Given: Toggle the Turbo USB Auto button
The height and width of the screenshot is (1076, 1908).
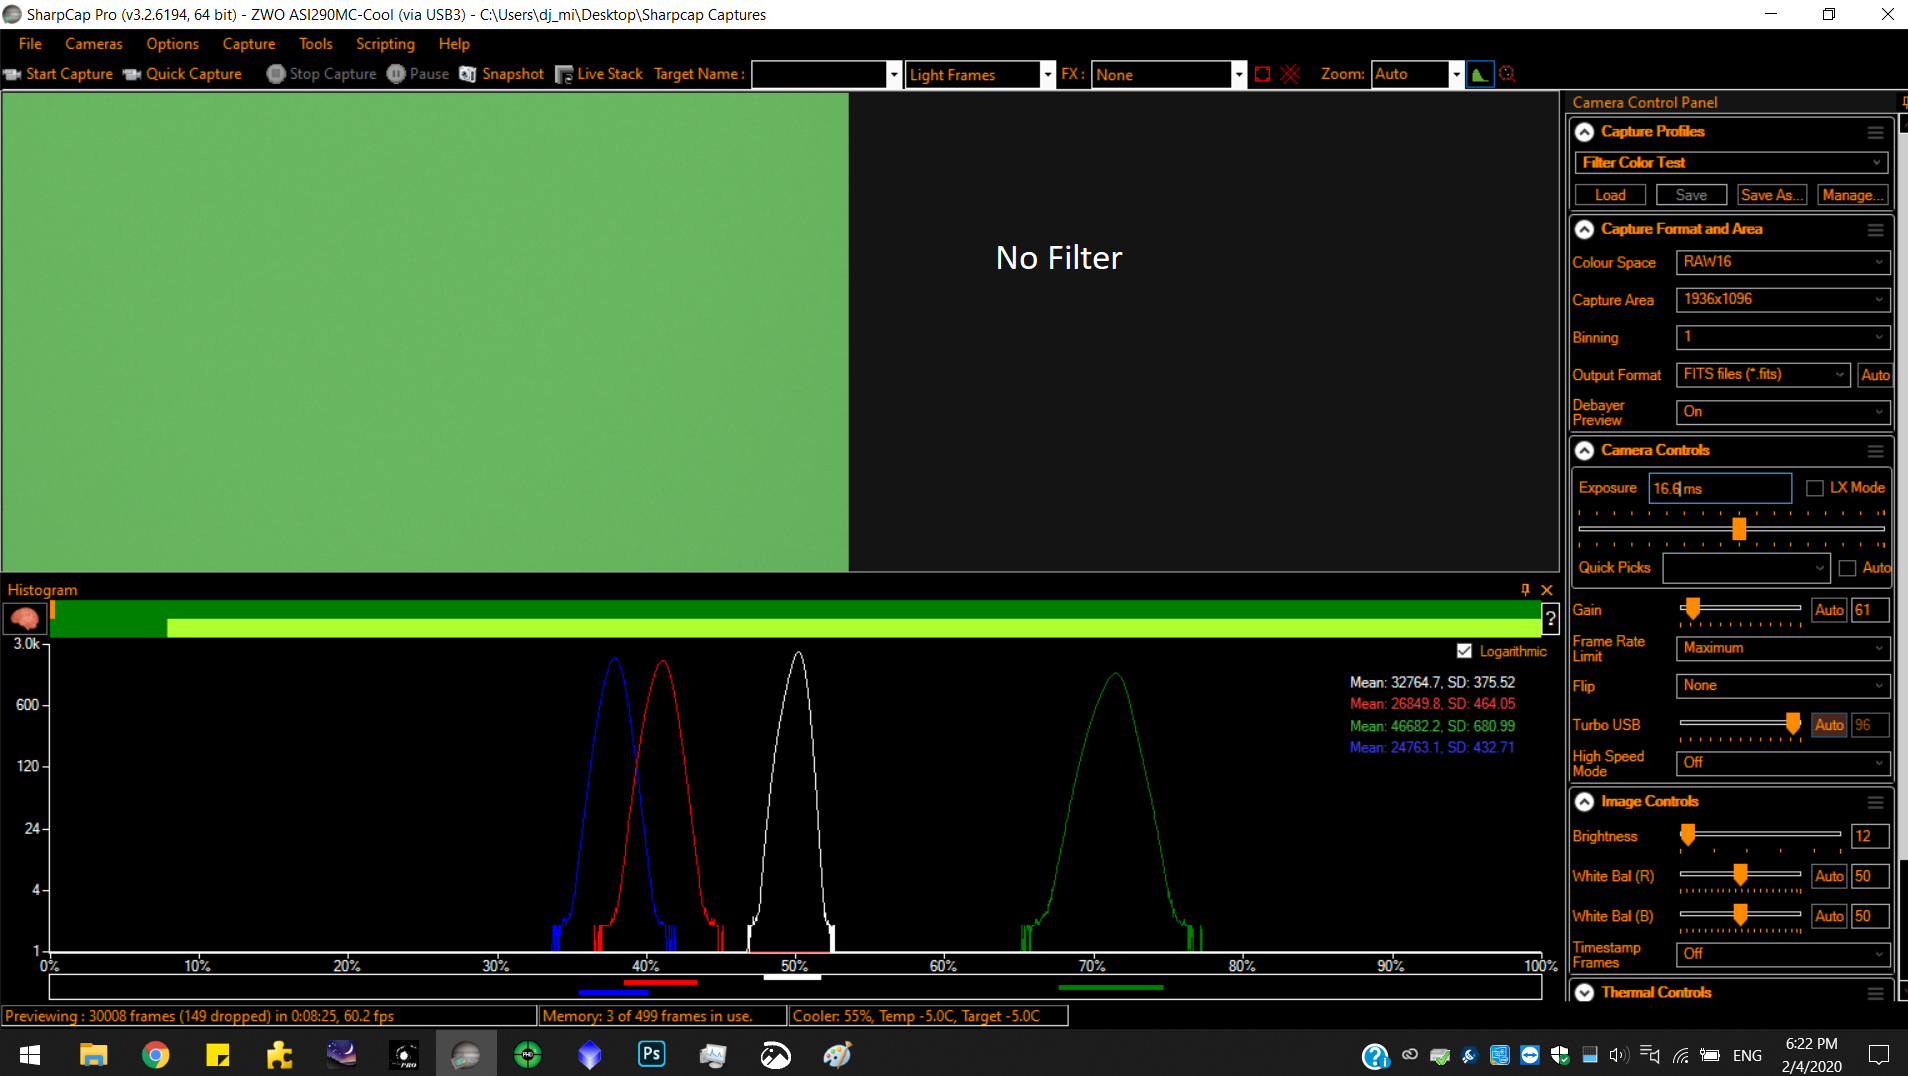Looking at the screenshot, I should 1829,725.
